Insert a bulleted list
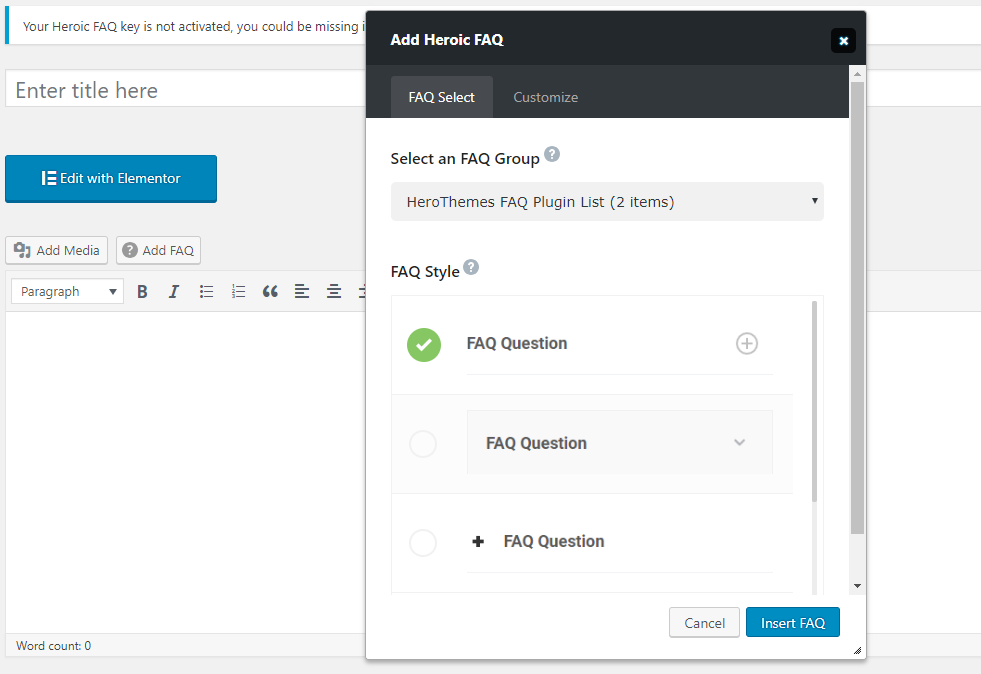 (206, 292)
